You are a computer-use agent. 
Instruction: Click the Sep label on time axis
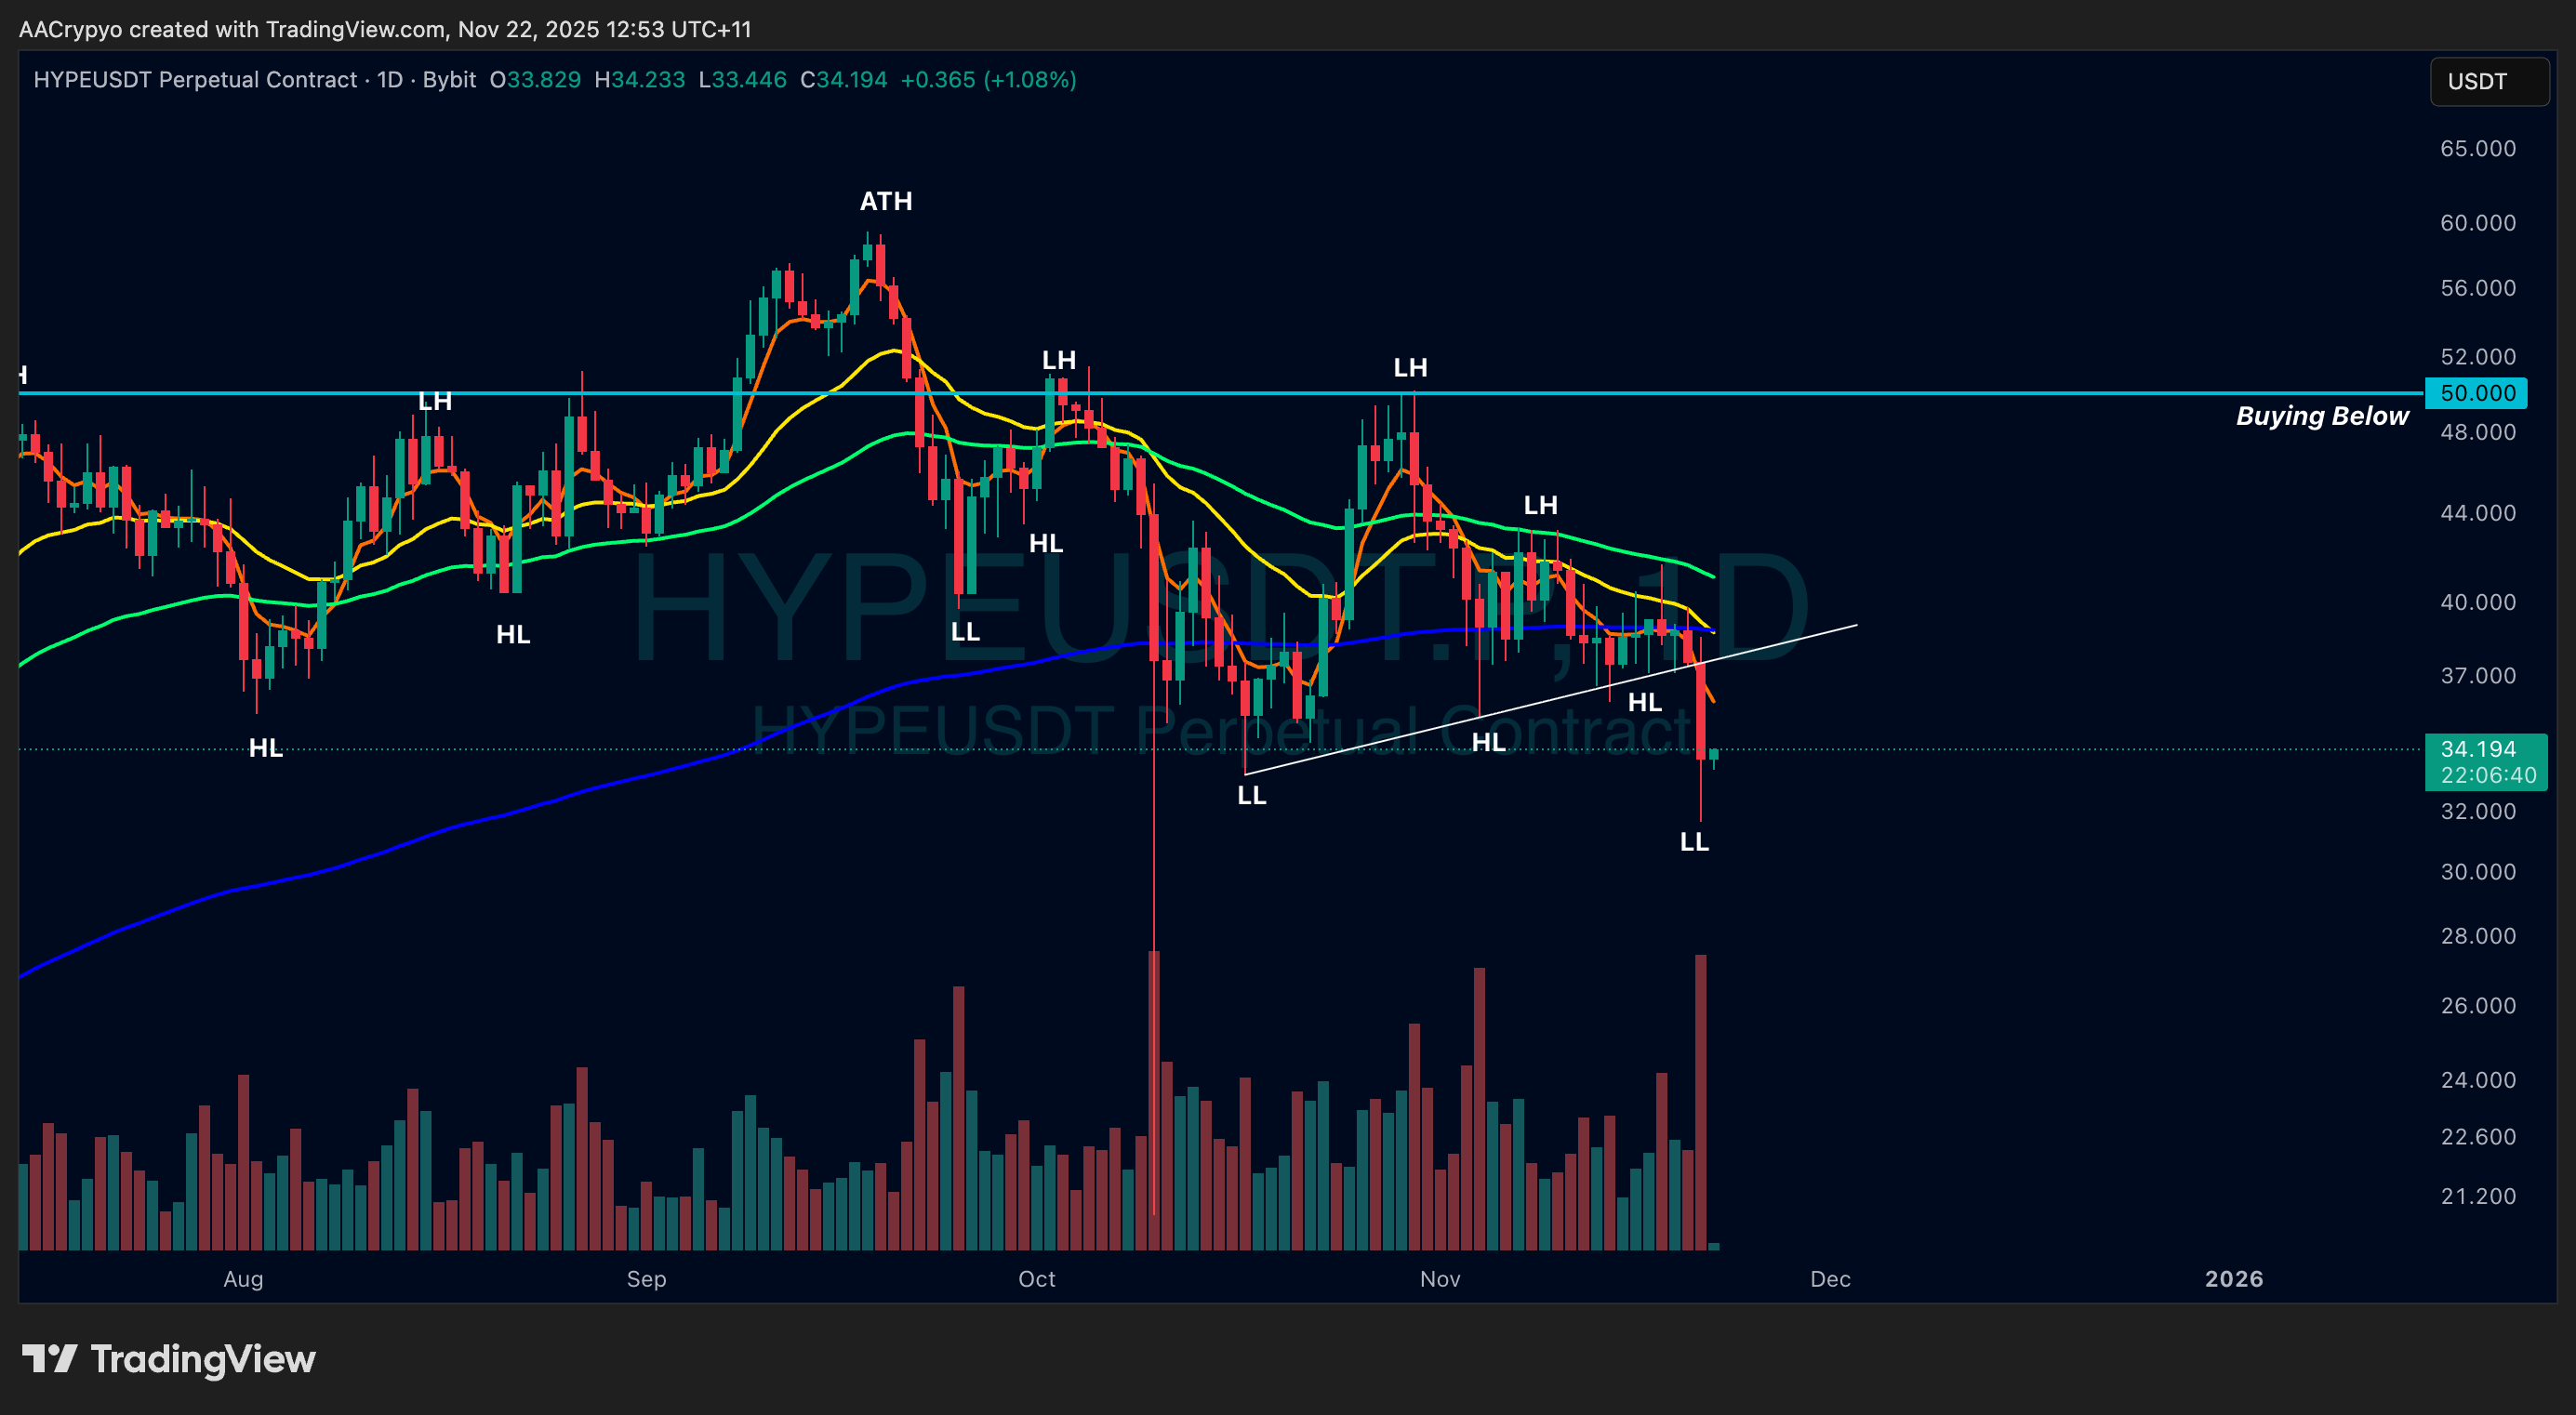[x=646, y=1279]
